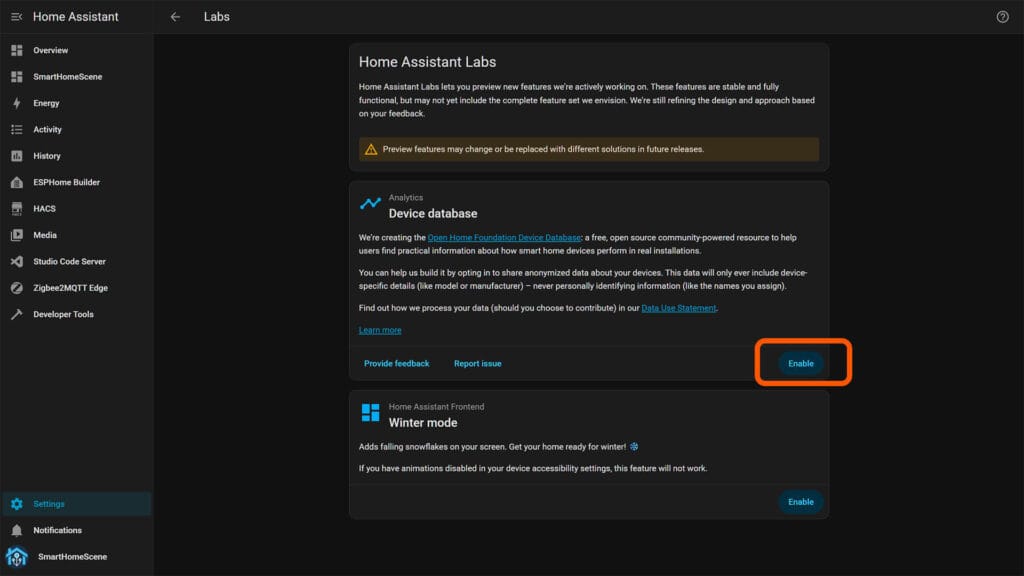Open the help question mark icon

click(x=1002, y=17)
